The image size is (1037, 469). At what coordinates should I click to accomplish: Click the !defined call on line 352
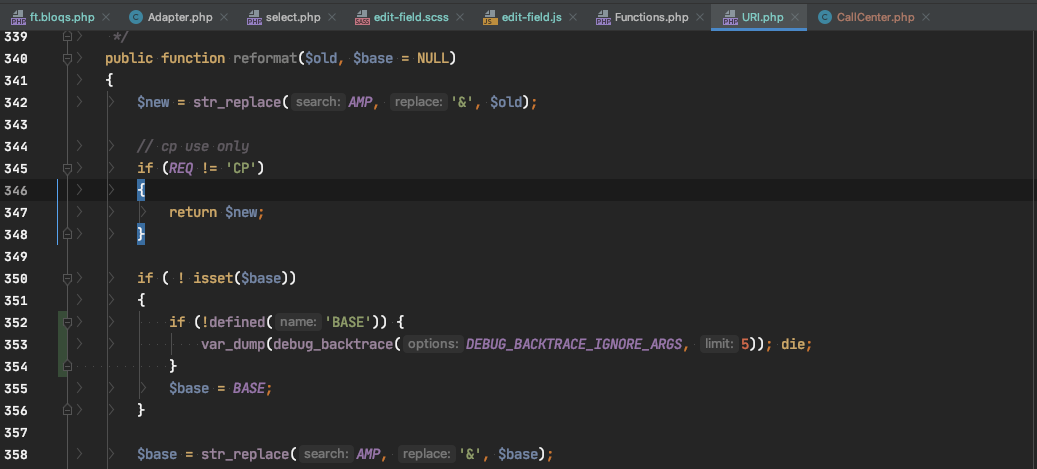pos(233,322)
